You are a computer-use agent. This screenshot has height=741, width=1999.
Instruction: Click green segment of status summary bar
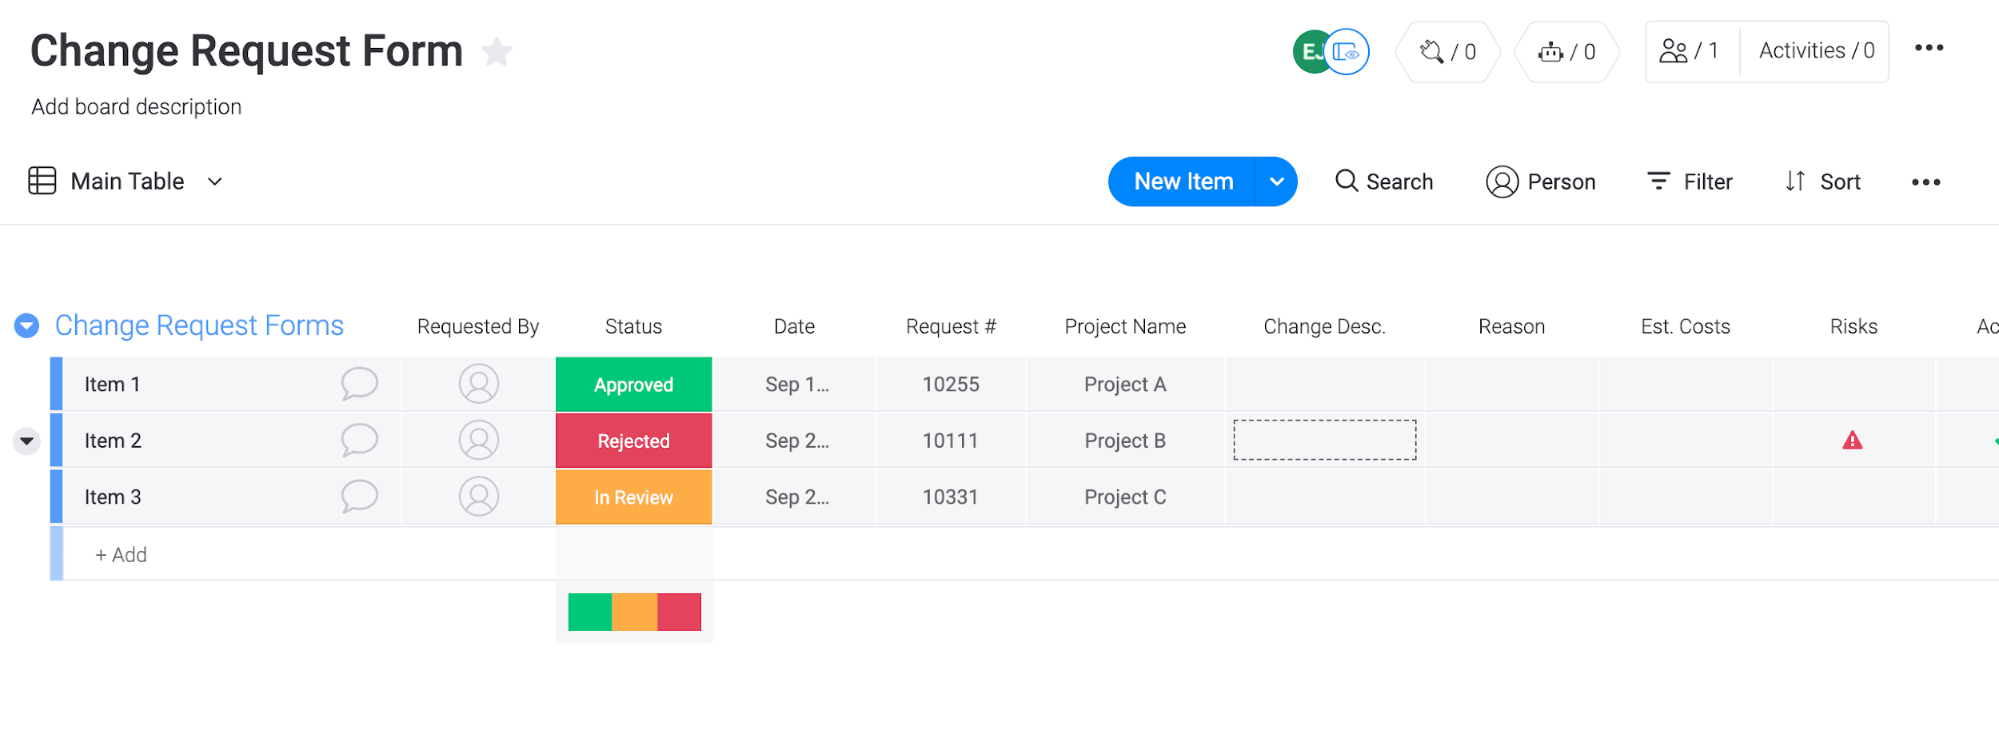pos(590,612)
